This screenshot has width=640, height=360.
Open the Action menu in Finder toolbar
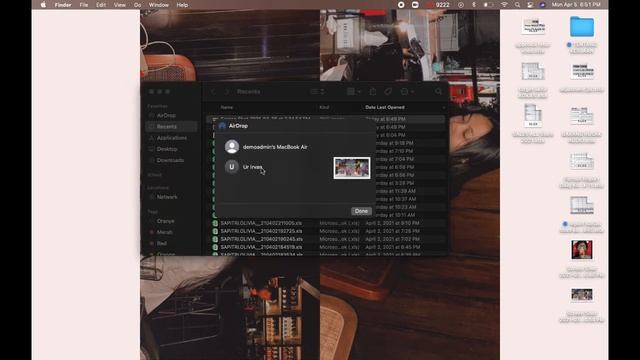(x=407, y=92)
